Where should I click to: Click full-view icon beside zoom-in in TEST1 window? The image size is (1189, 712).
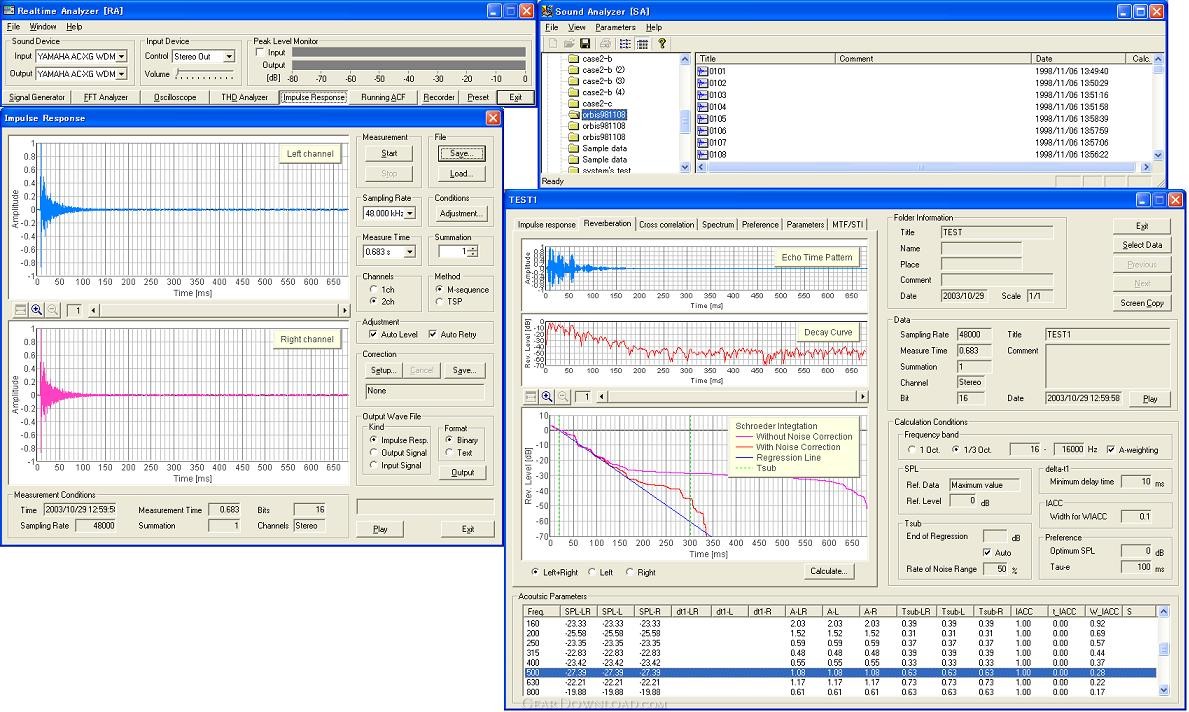coord(531,397)
